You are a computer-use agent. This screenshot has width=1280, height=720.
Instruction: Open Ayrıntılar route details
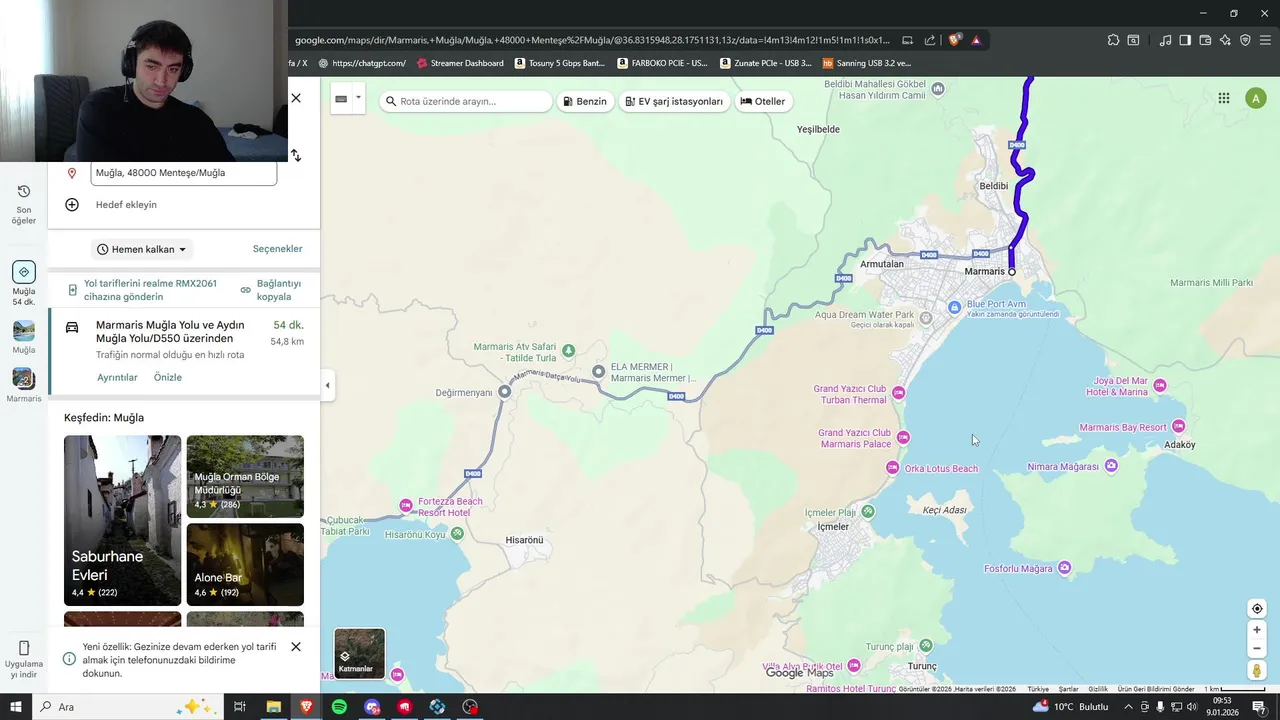coord(117,377)
